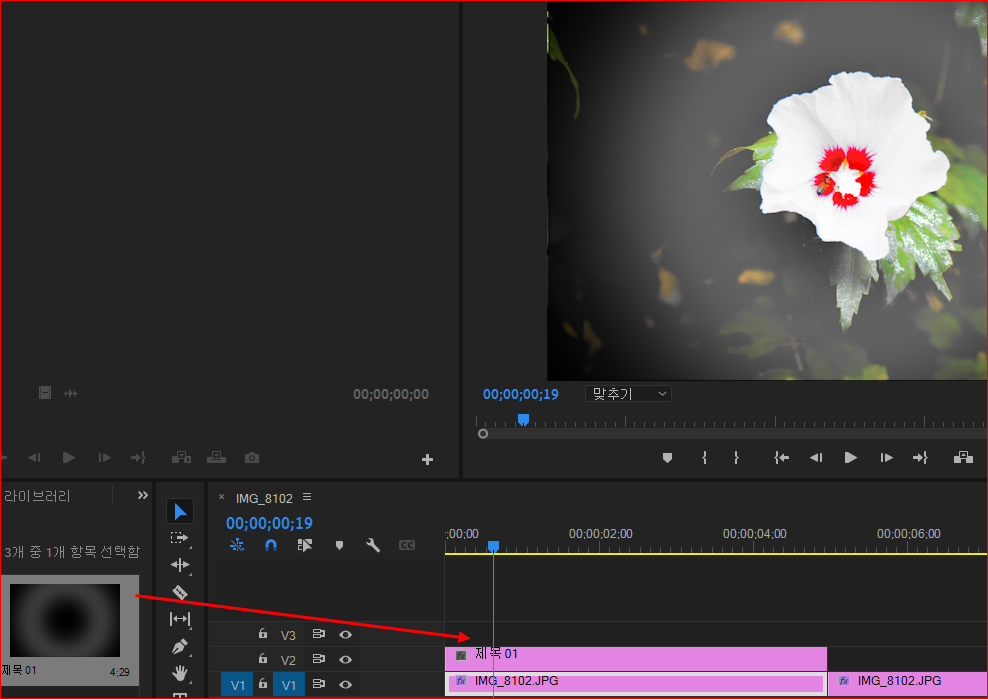Viewport: 988px width, 699px height.
Task: Select the IMG_8102 sequence tab
Action: click(x=264, y=499)
